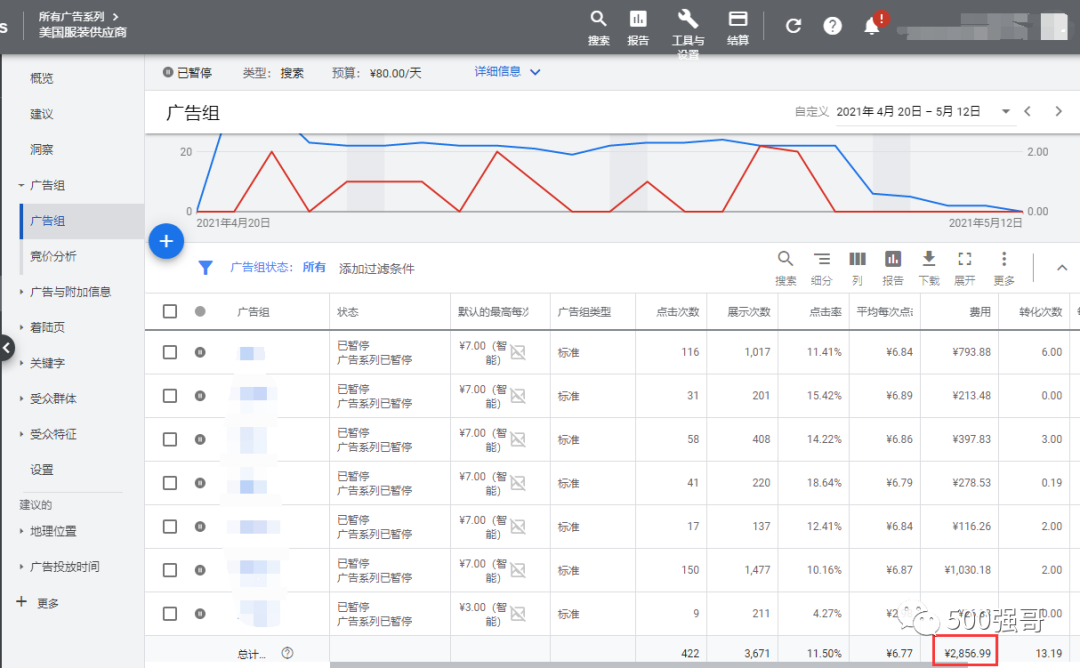Collapse the toolbar with the up chevron

(x=1062, y=268)
